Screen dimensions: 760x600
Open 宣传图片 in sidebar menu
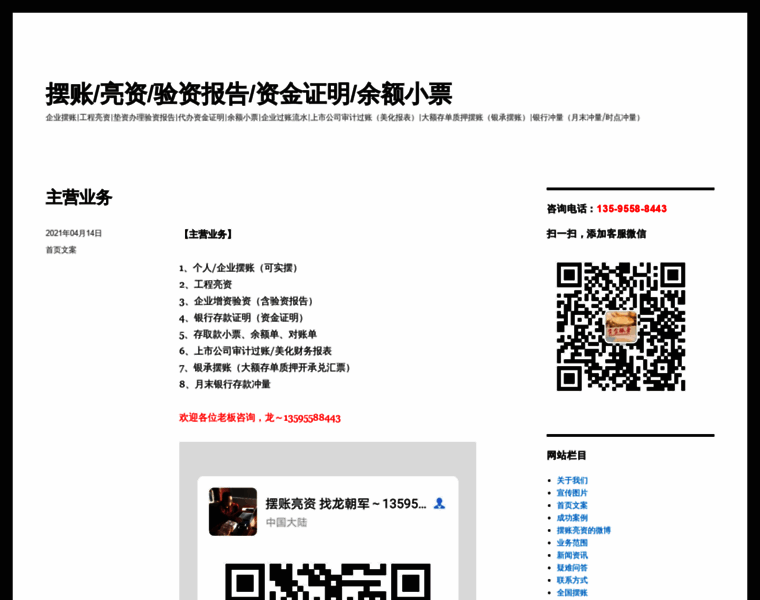[x=572, y=493]
